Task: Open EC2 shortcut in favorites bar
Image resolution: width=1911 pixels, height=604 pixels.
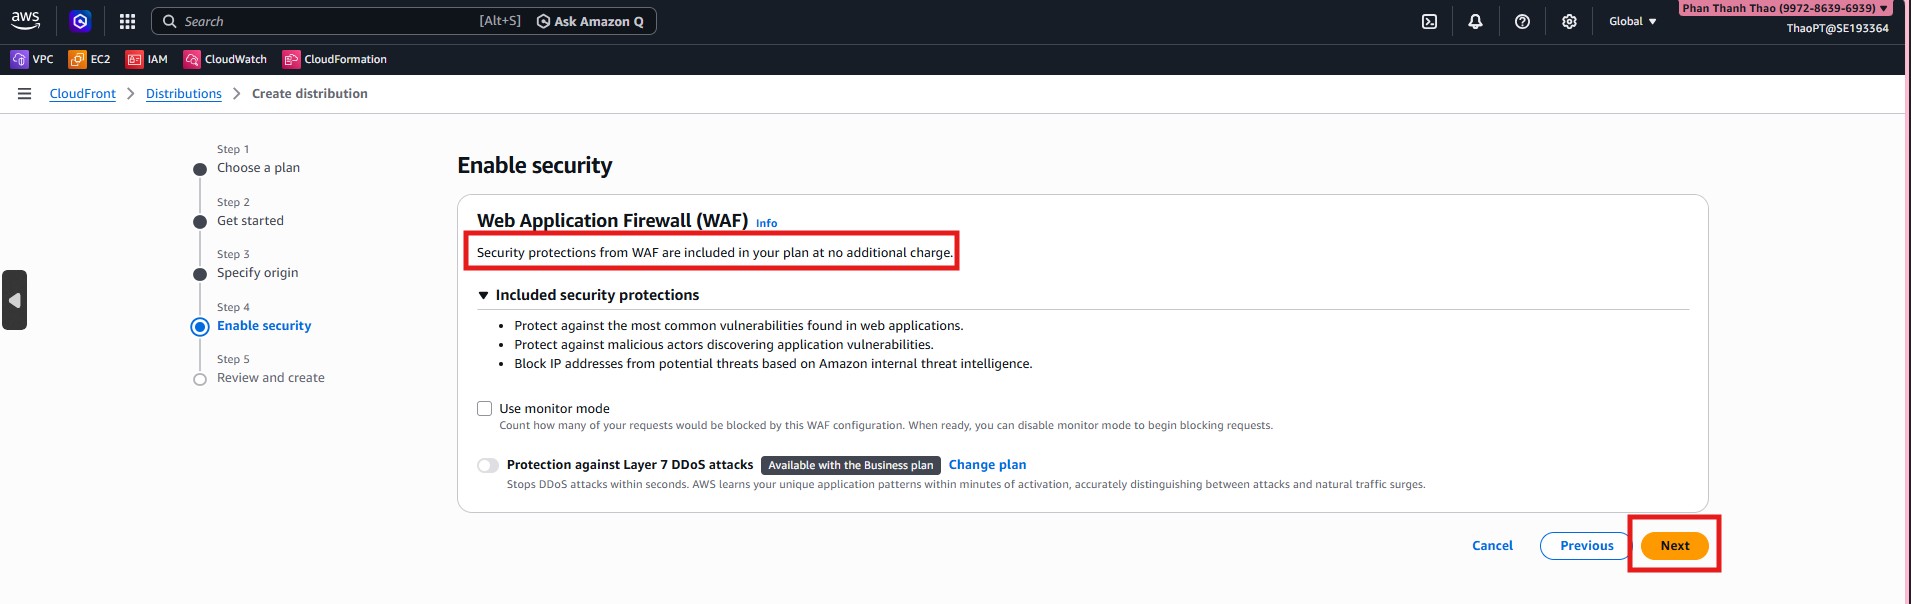Action: point(89,59)
